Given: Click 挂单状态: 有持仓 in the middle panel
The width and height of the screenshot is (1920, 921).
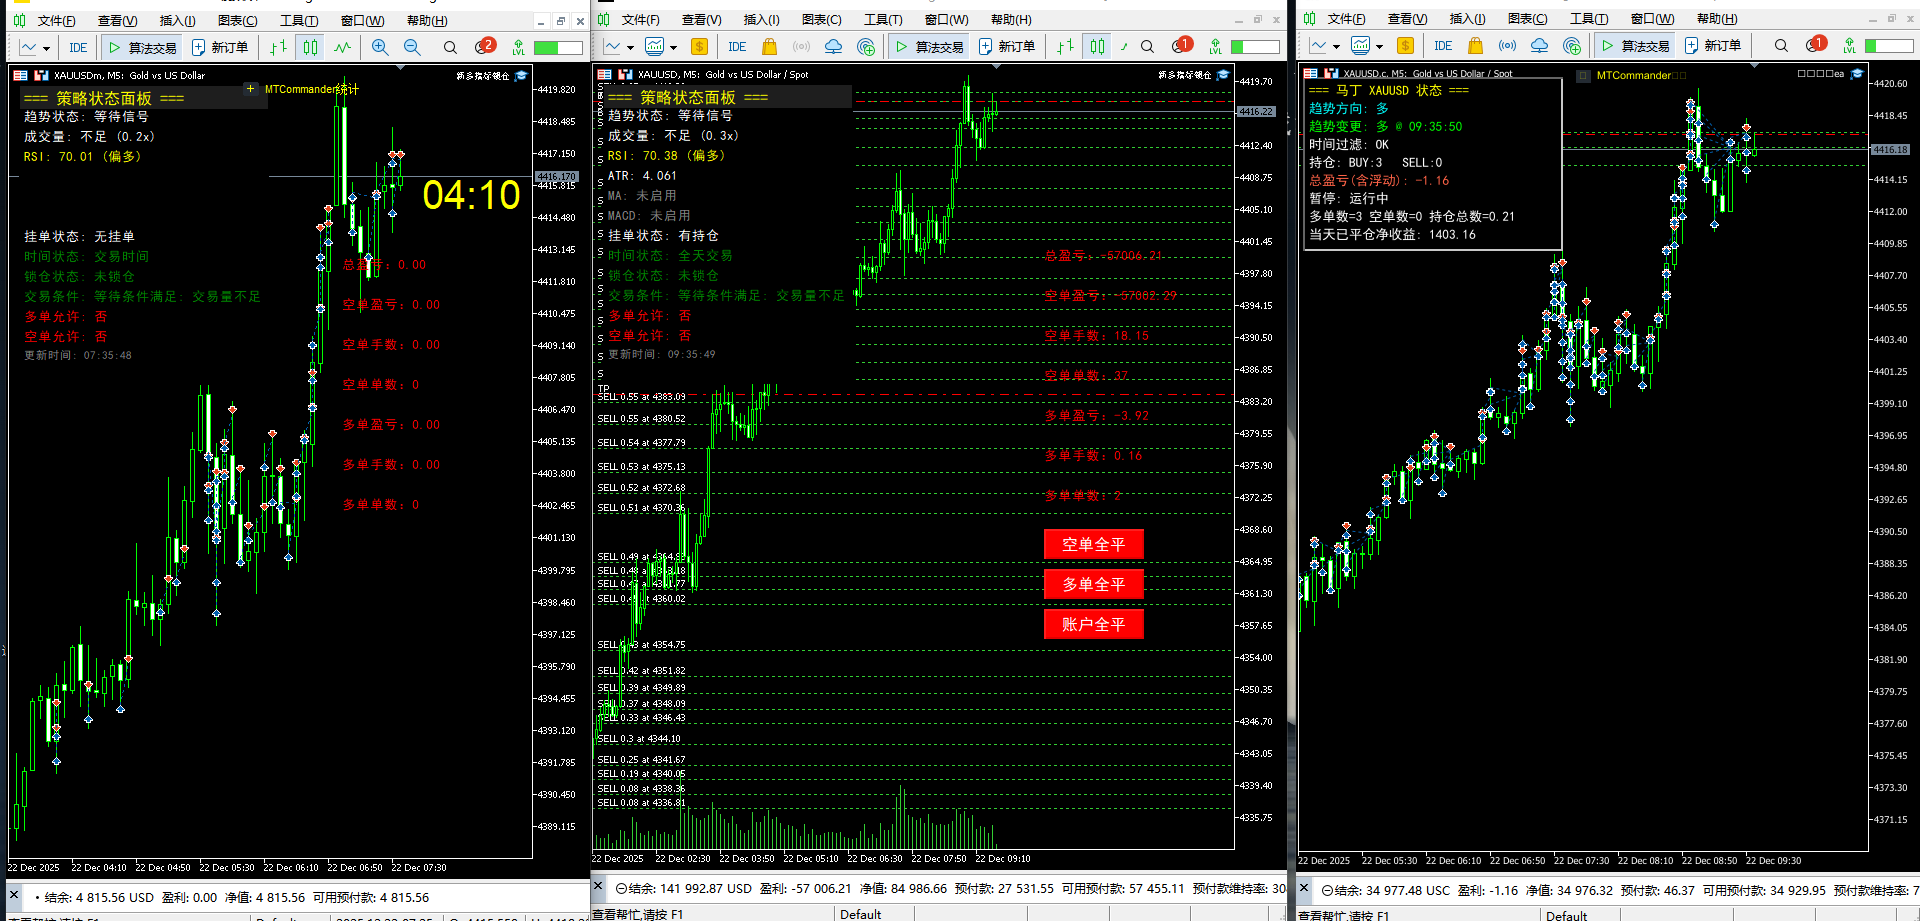Looking at the screenshot, I should 663,236.
